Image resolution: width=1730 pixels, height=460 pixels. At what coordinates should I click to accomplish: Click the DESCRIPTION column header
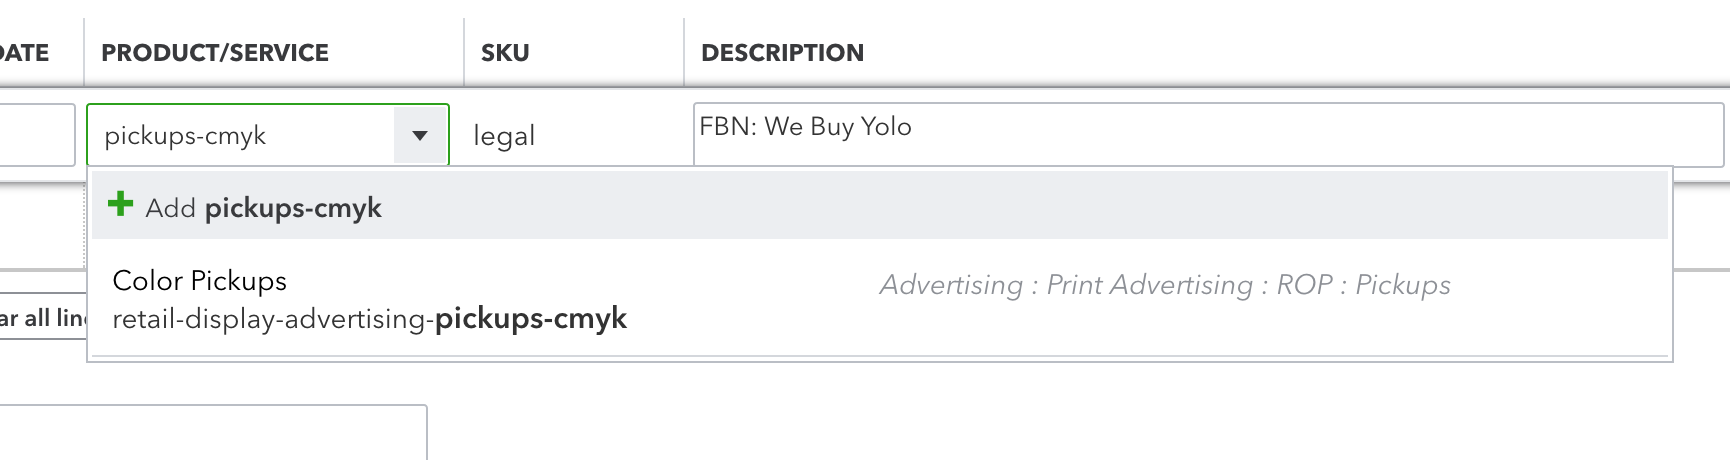(x=782, y=53)
